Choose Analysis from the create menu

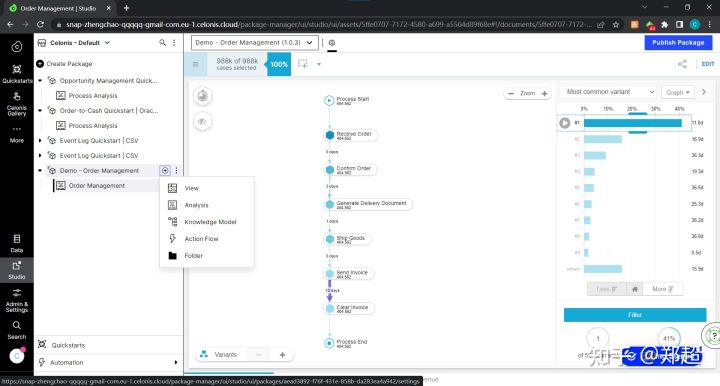coord(207,205)
